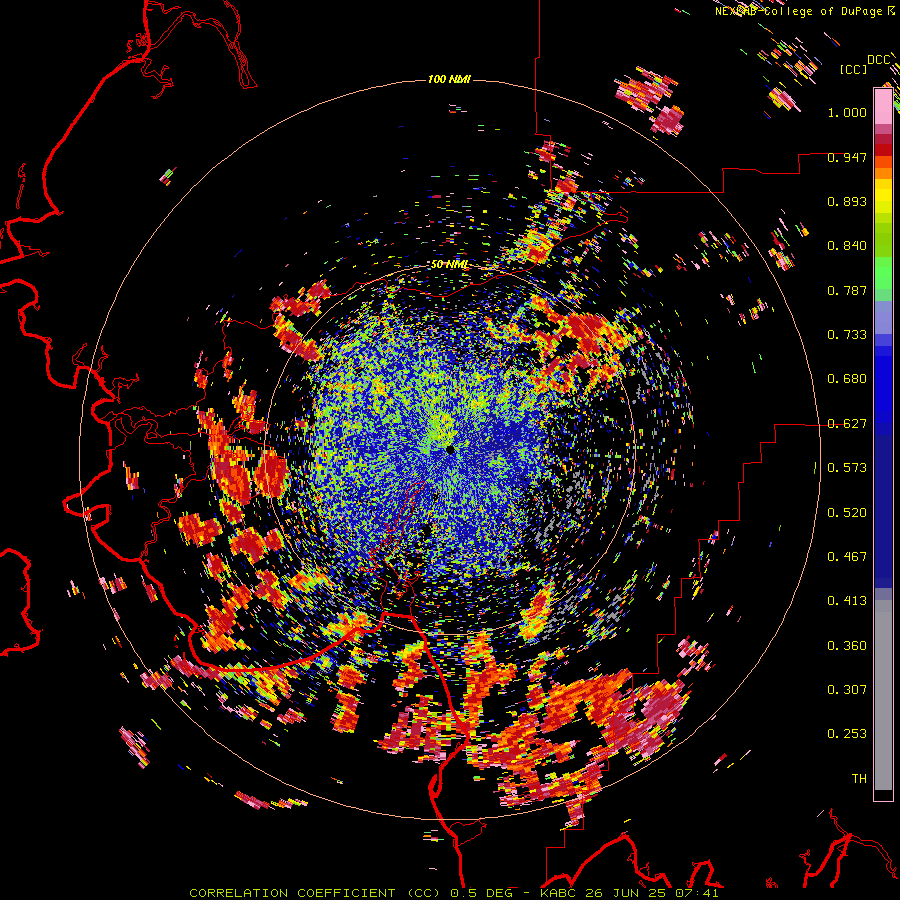The height and width of the screenshot is (900, 900).
Task: Click the [CC] unit label
Action: (x=853, y=69)
